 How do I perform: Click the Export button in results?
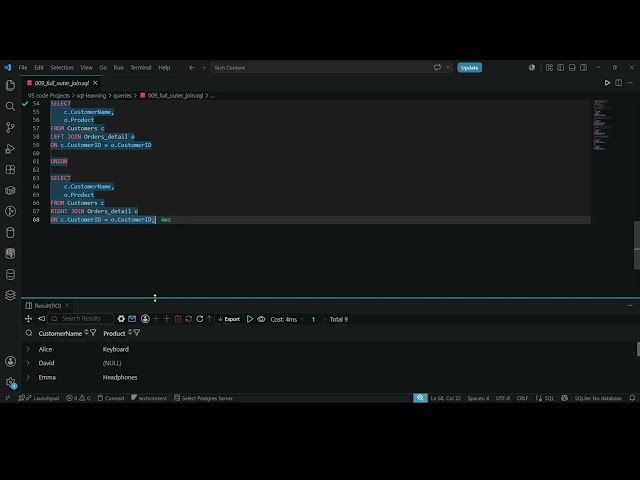point(229,319)
